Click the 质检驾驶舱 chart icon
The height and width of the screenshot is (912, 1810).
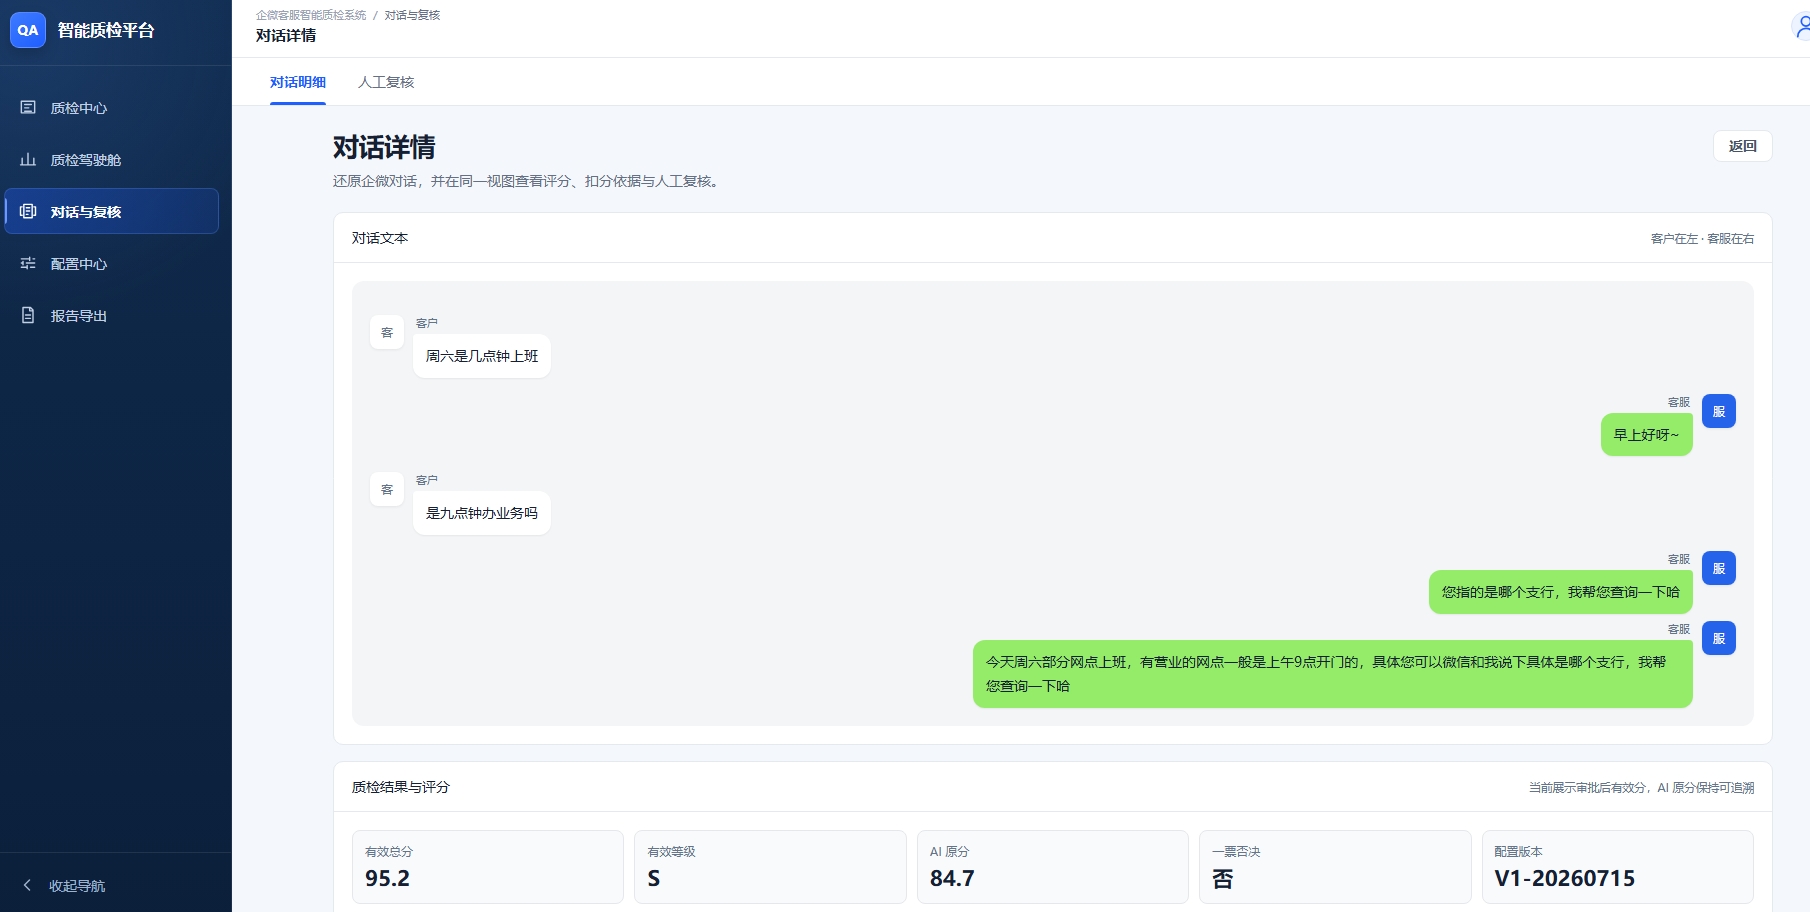28,159
